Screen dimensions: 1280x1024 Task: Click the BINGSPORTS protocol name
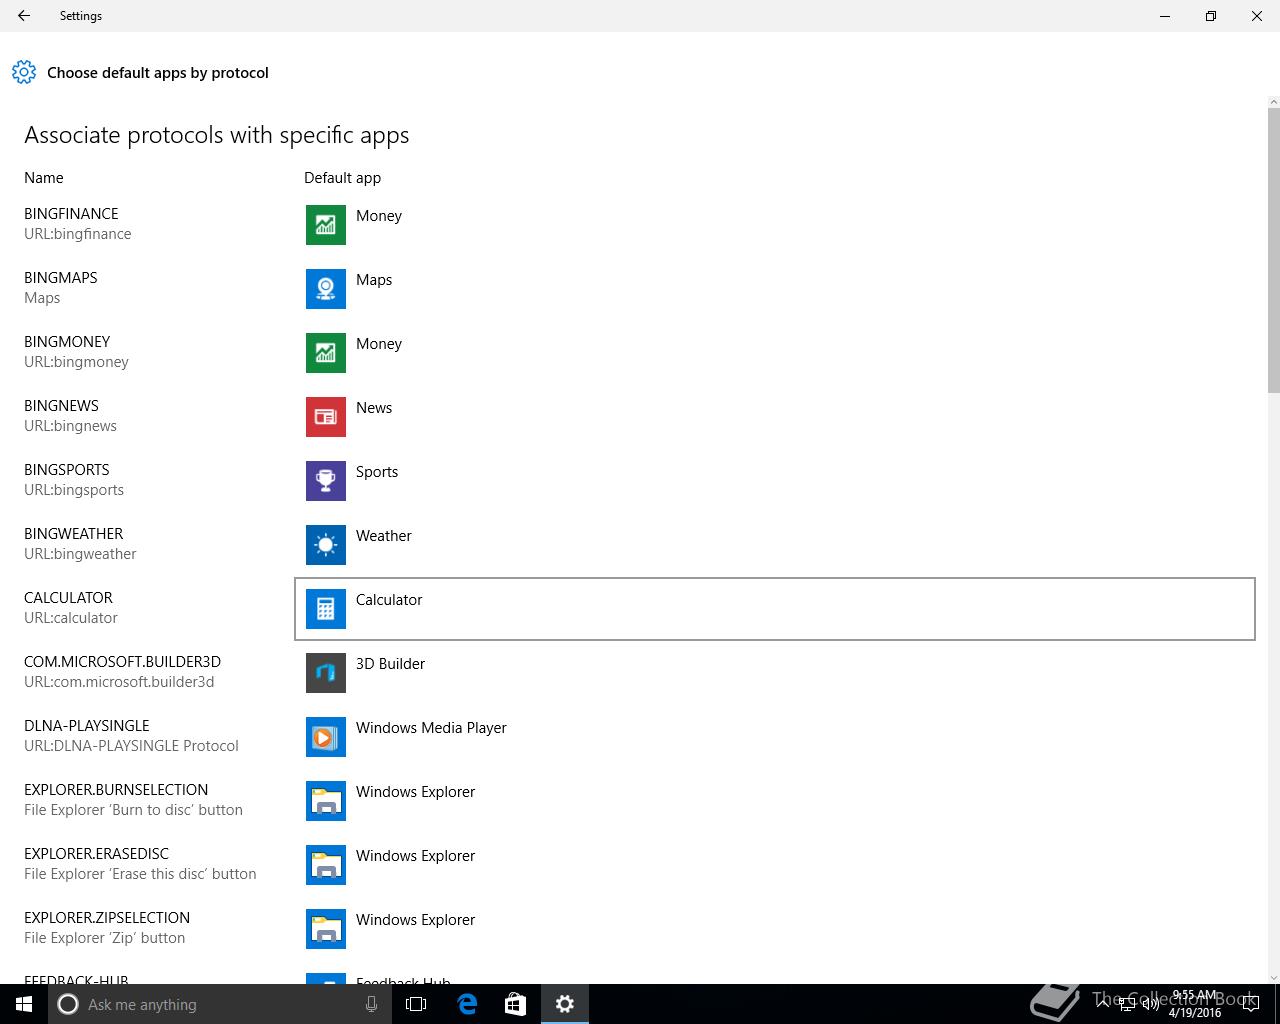point(67,470)
